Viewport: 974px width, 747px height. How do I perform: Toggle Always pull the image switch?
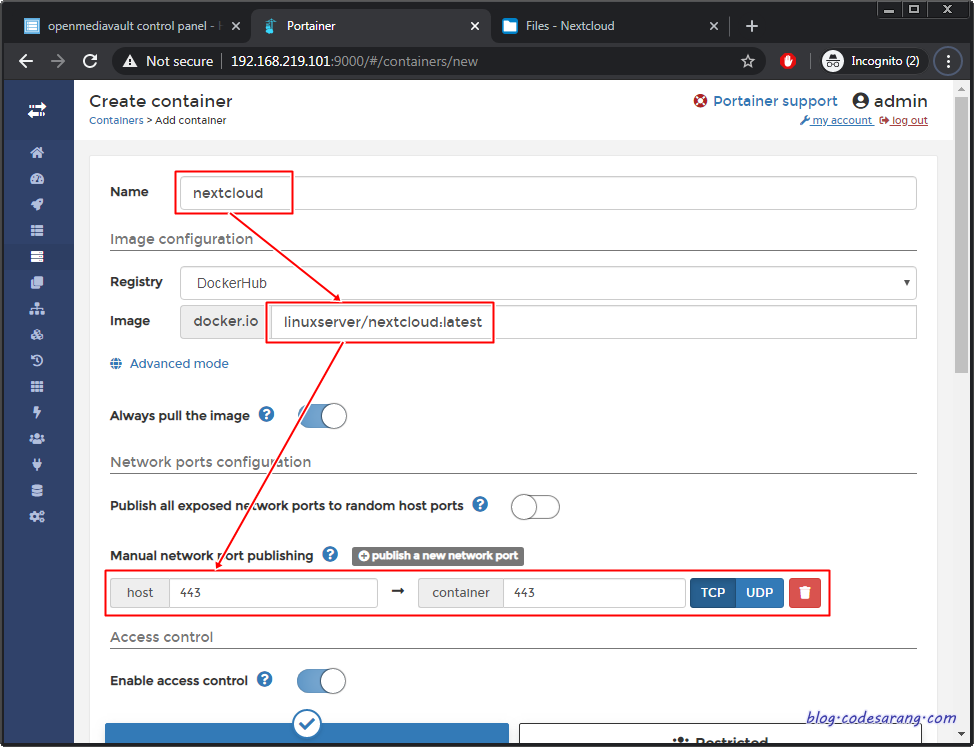point(322,416)
